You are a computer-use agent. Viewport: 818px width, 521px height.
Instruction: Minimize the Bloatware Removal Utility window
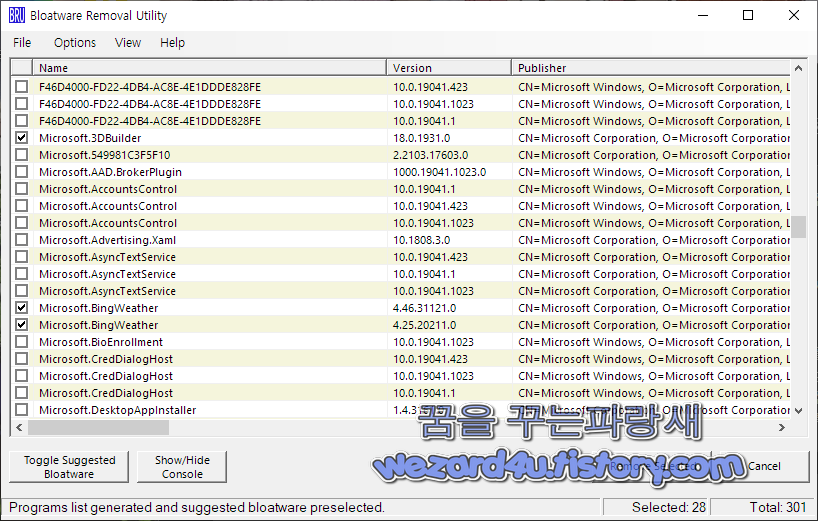click(703, 16)
